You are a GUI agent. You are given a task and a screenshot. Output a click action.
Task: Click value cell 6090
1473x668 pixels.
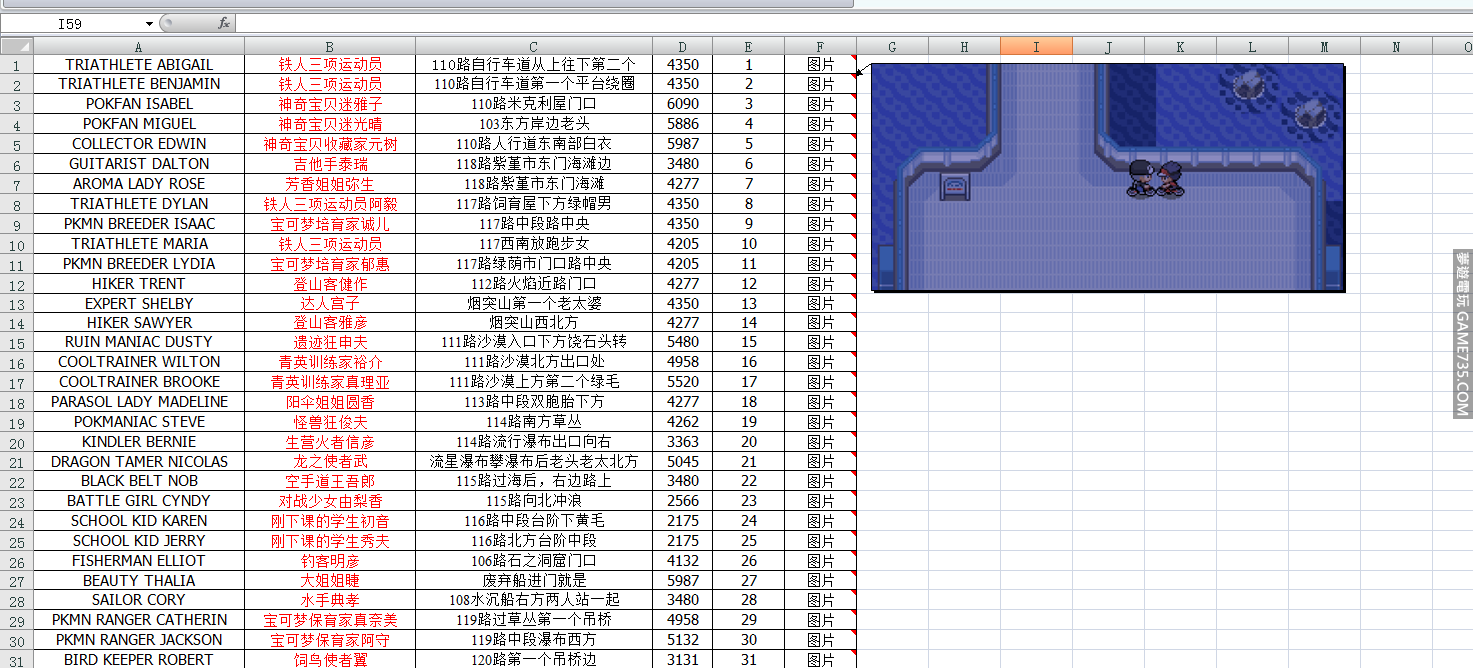(682, 104)
